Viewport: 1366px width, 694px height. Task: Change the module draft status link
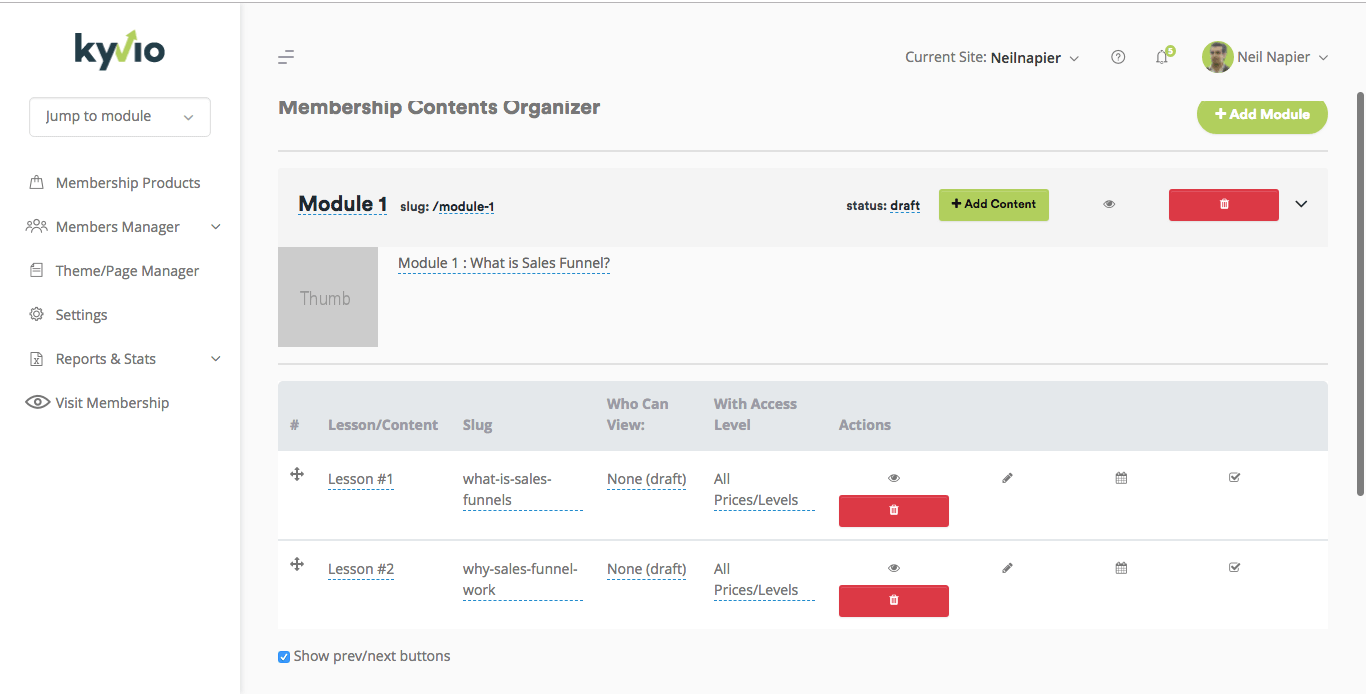click(905, 206)
